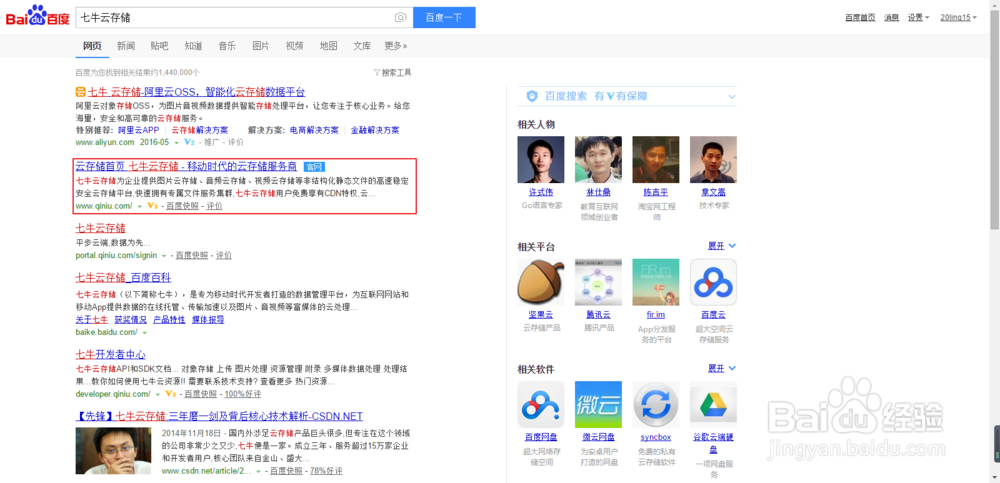Switch to the 音乐 tab

(227, 45)
